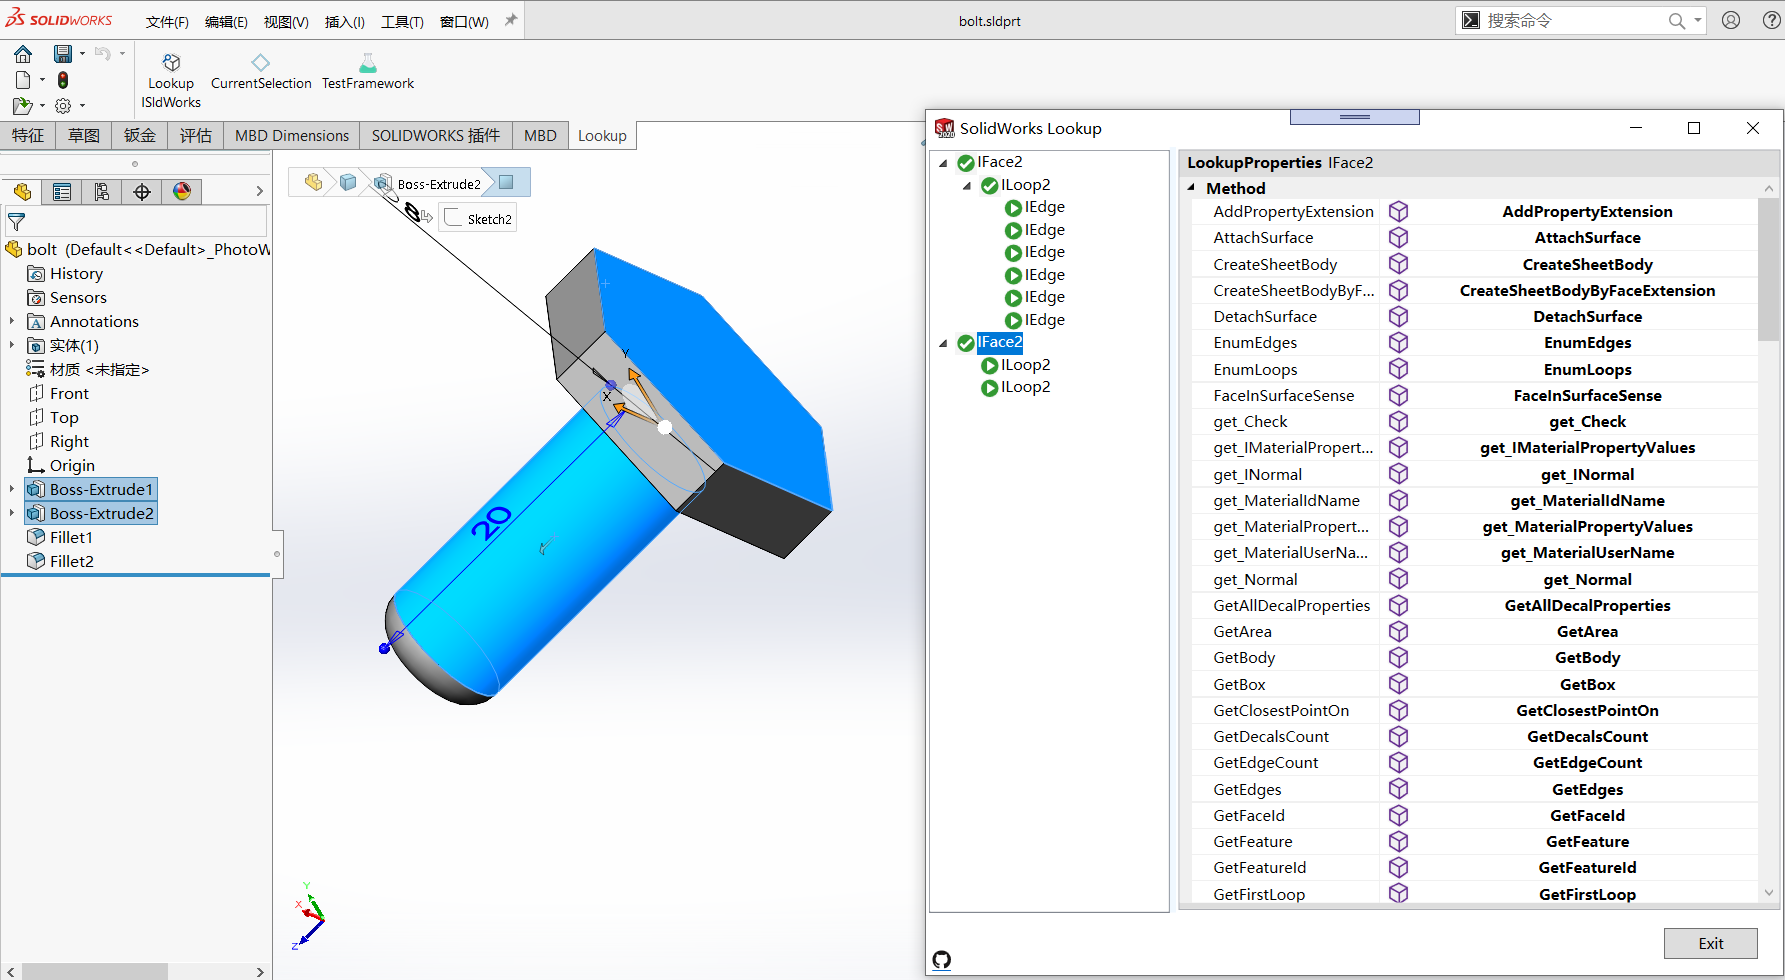Collapse the selected IFace2 node

[x=943, y=343]
